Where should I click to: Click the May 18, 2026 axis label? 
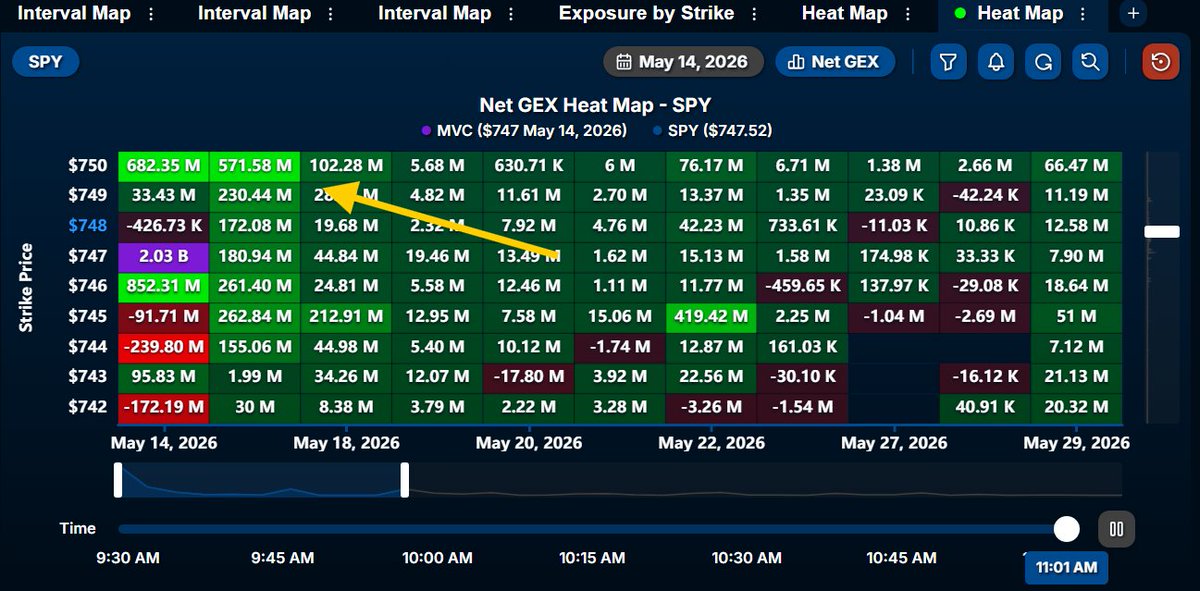pos(346,442)
